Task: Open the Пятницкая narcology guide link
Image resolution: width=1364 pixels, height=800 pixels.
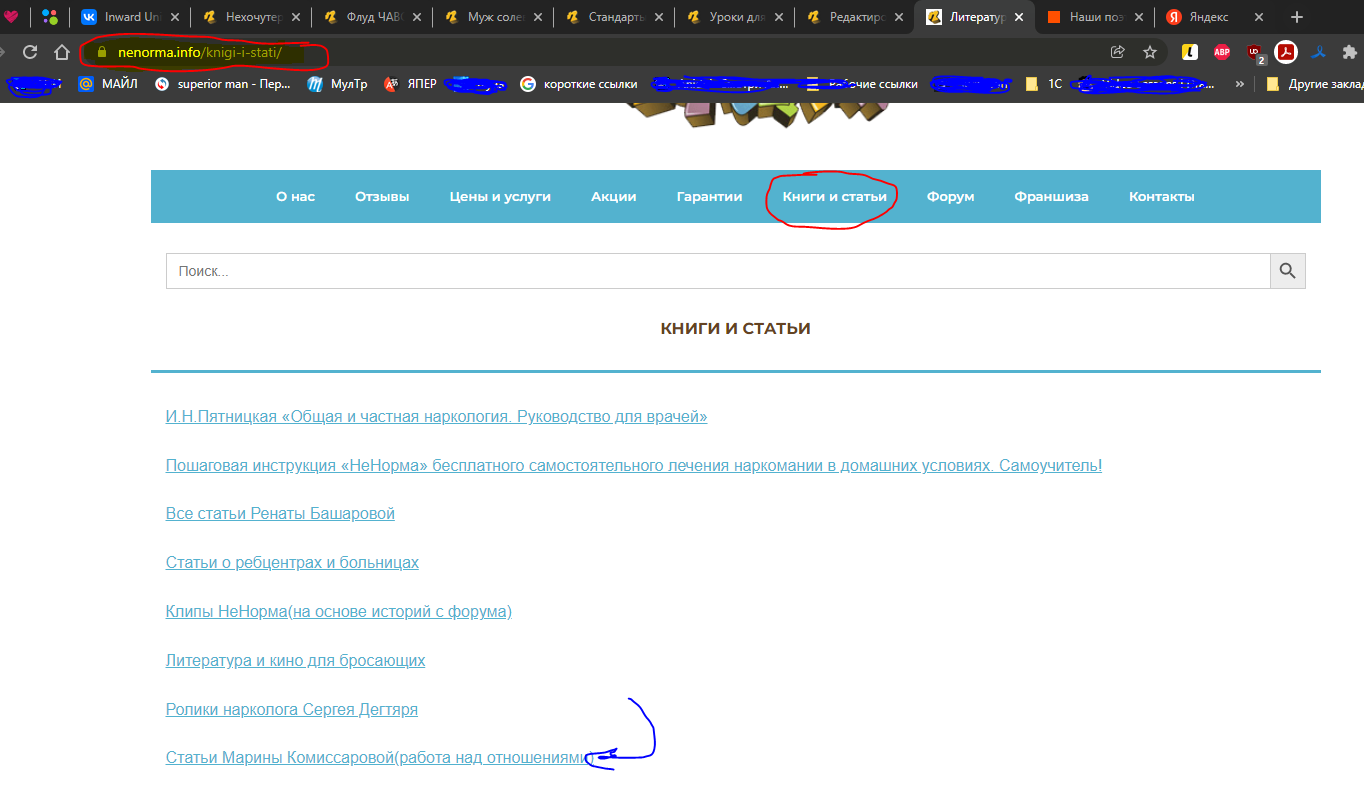Action: pyautogui.click(x=436, y=417)
